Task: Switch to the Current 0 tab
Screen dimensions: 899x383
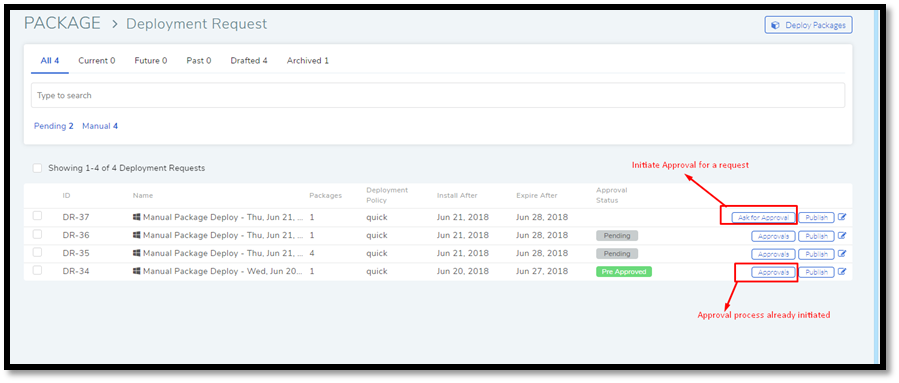Action: 97,60
